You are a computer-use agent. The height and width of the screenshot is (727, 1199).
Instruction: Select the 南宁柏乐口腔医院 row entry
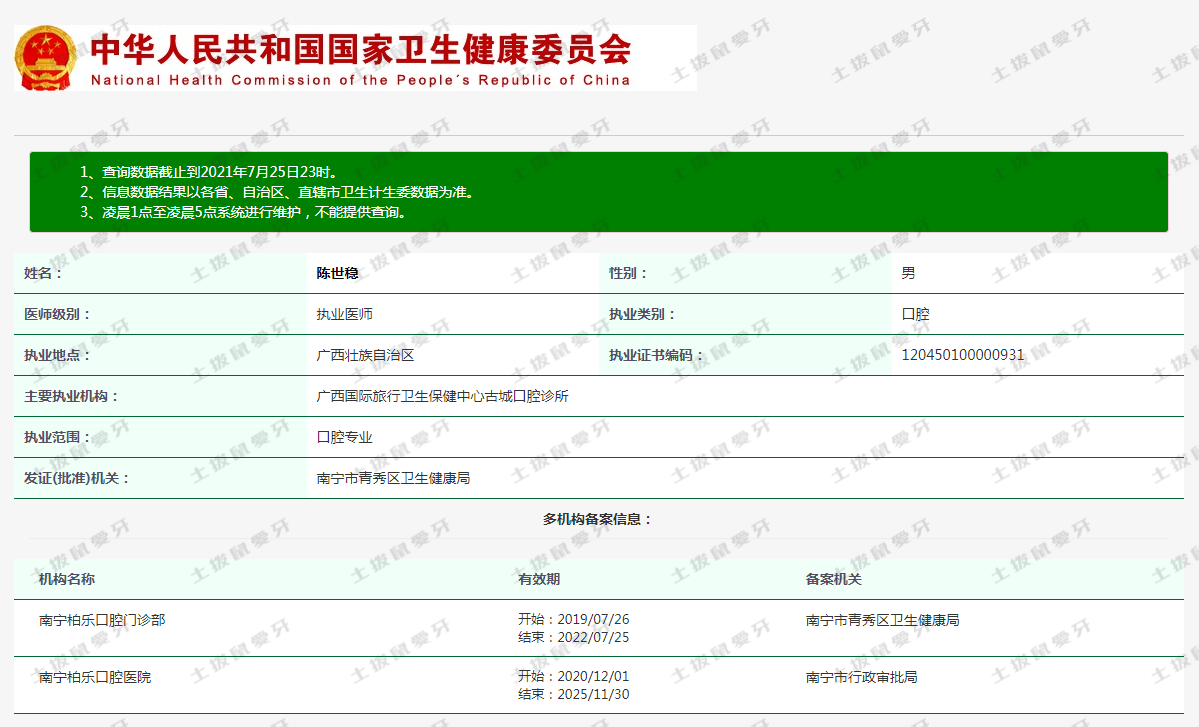click(x=95, y=677)
